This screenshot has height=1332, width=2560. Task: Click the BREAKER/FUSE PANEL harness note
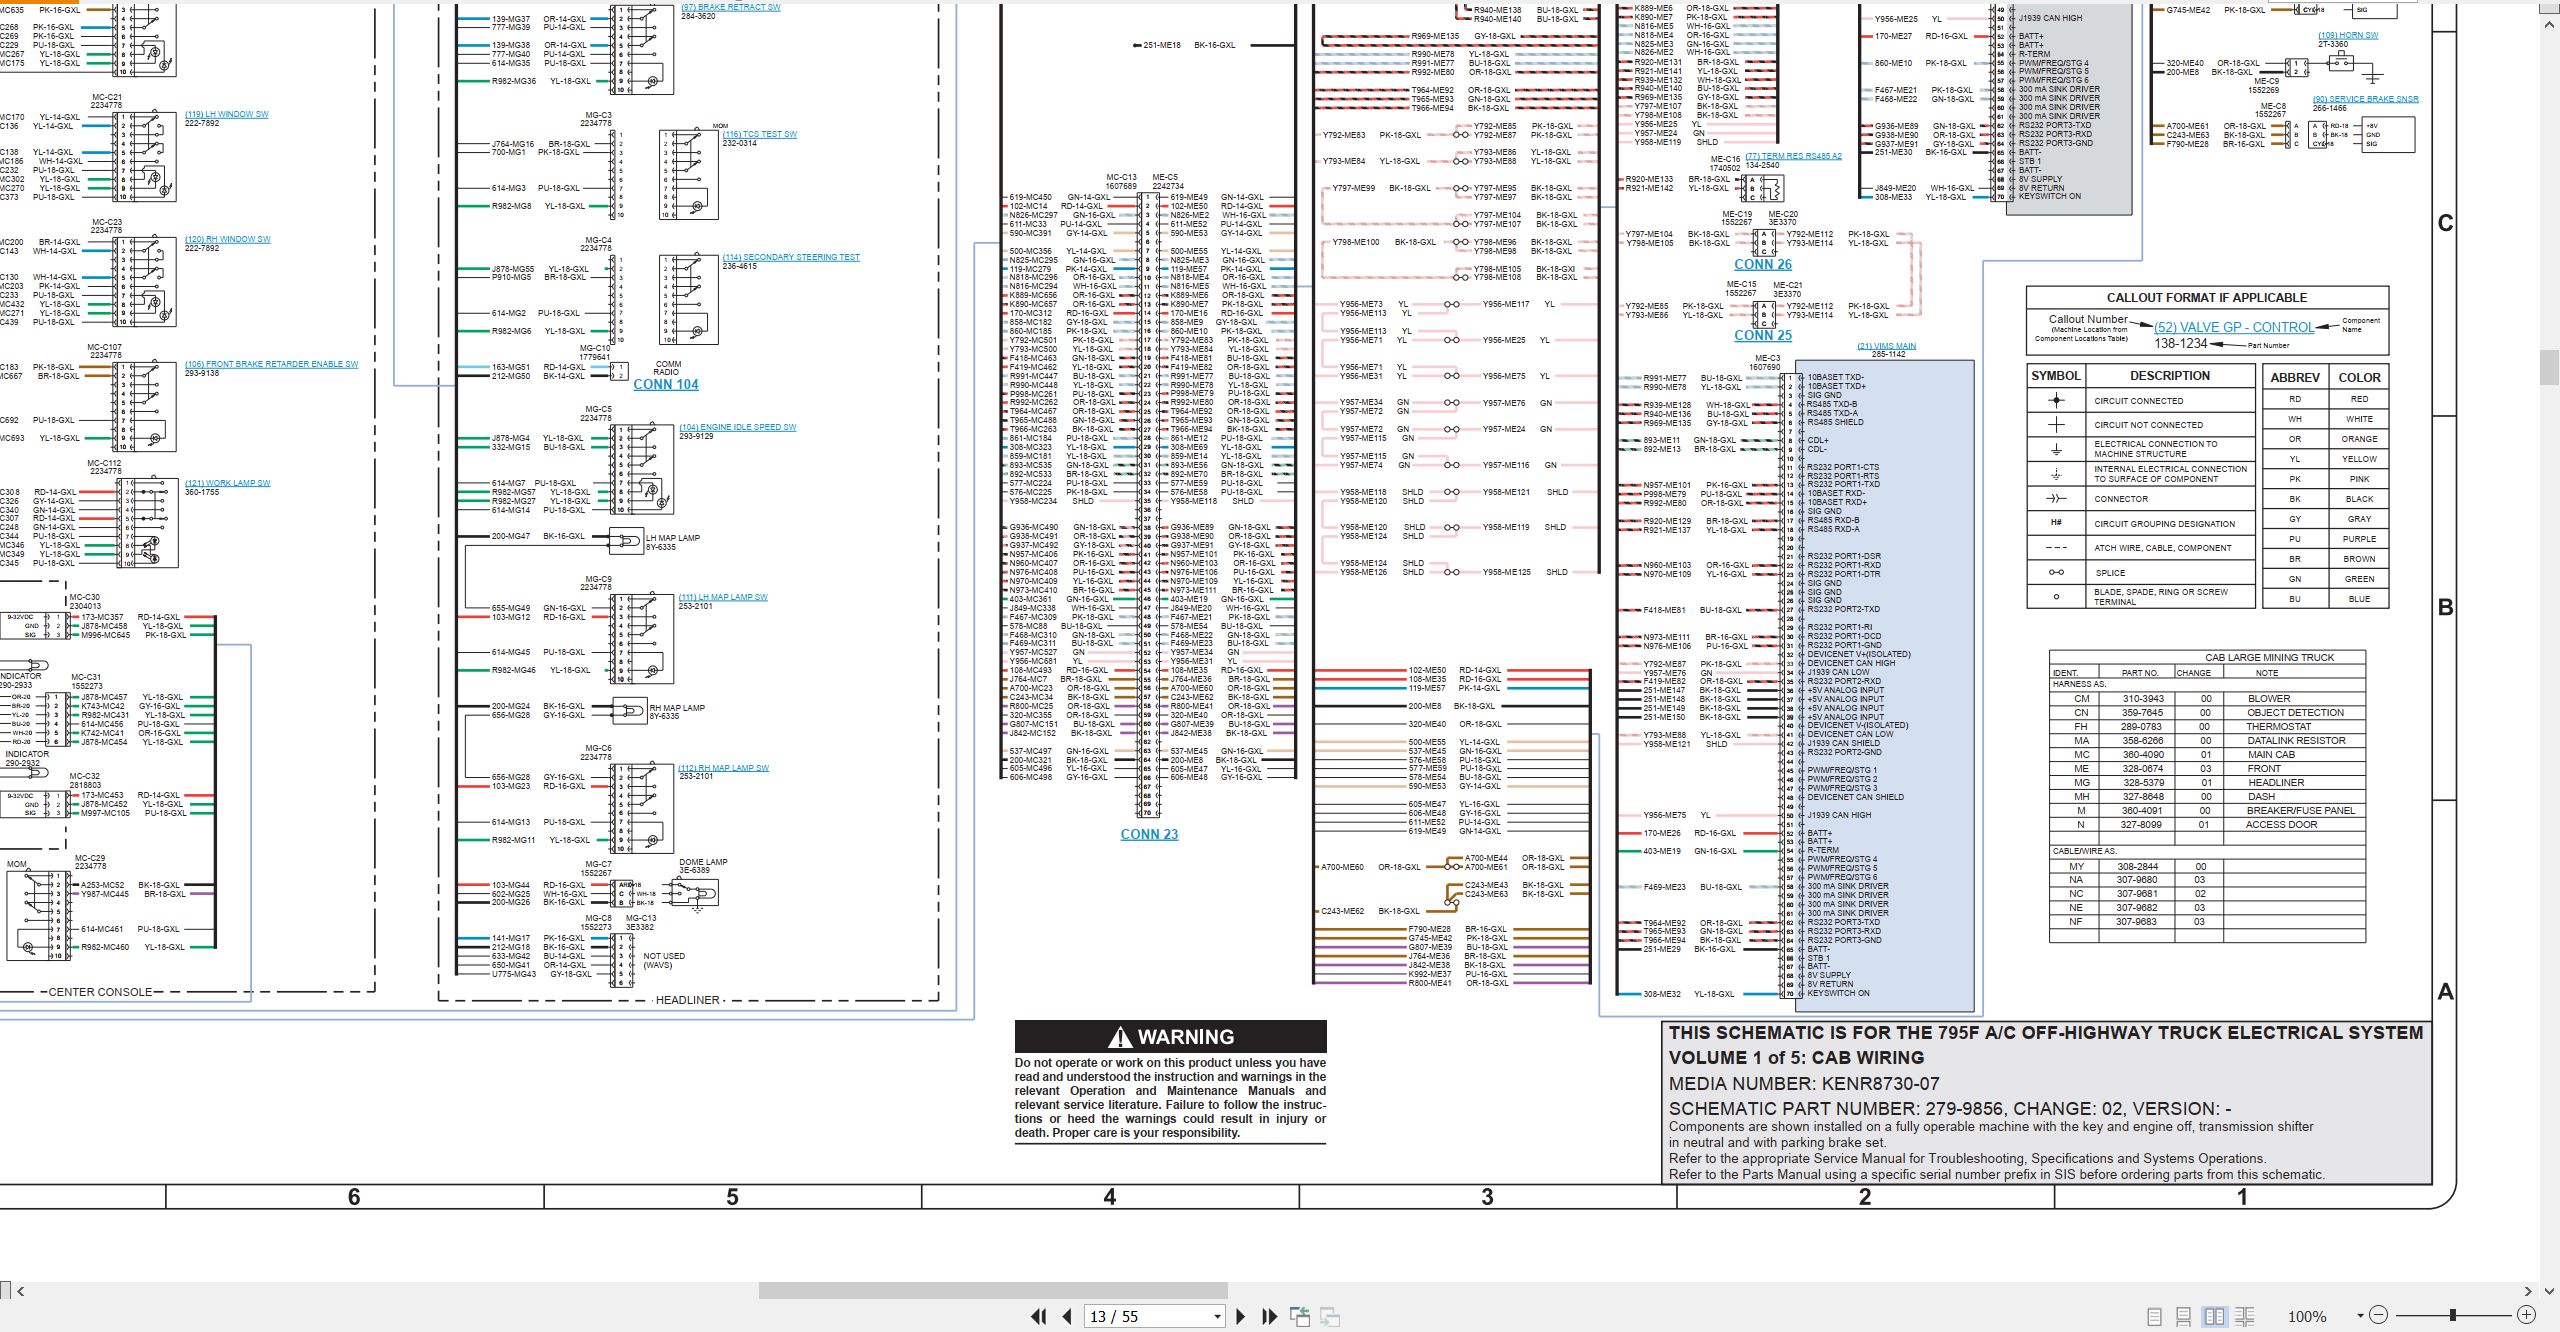(x=2301, y=811)
